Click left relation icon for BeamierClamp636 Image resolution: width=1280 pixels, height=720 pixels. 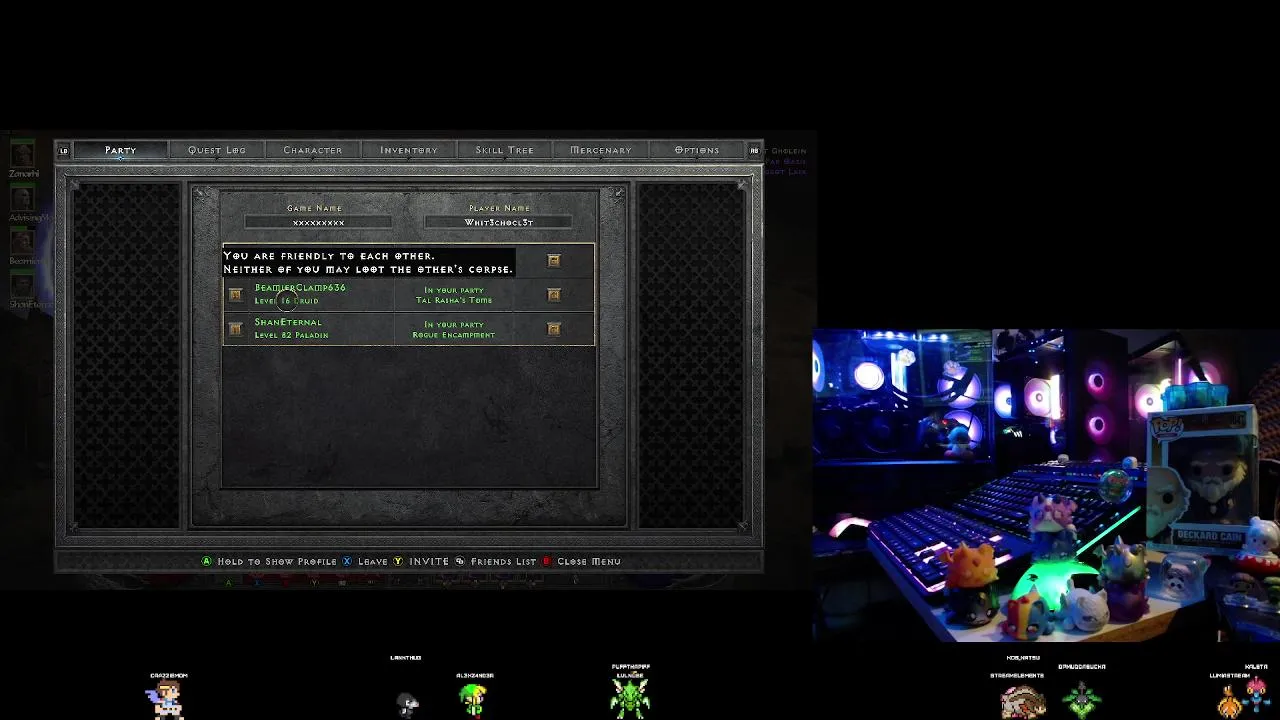coord(235,294)
